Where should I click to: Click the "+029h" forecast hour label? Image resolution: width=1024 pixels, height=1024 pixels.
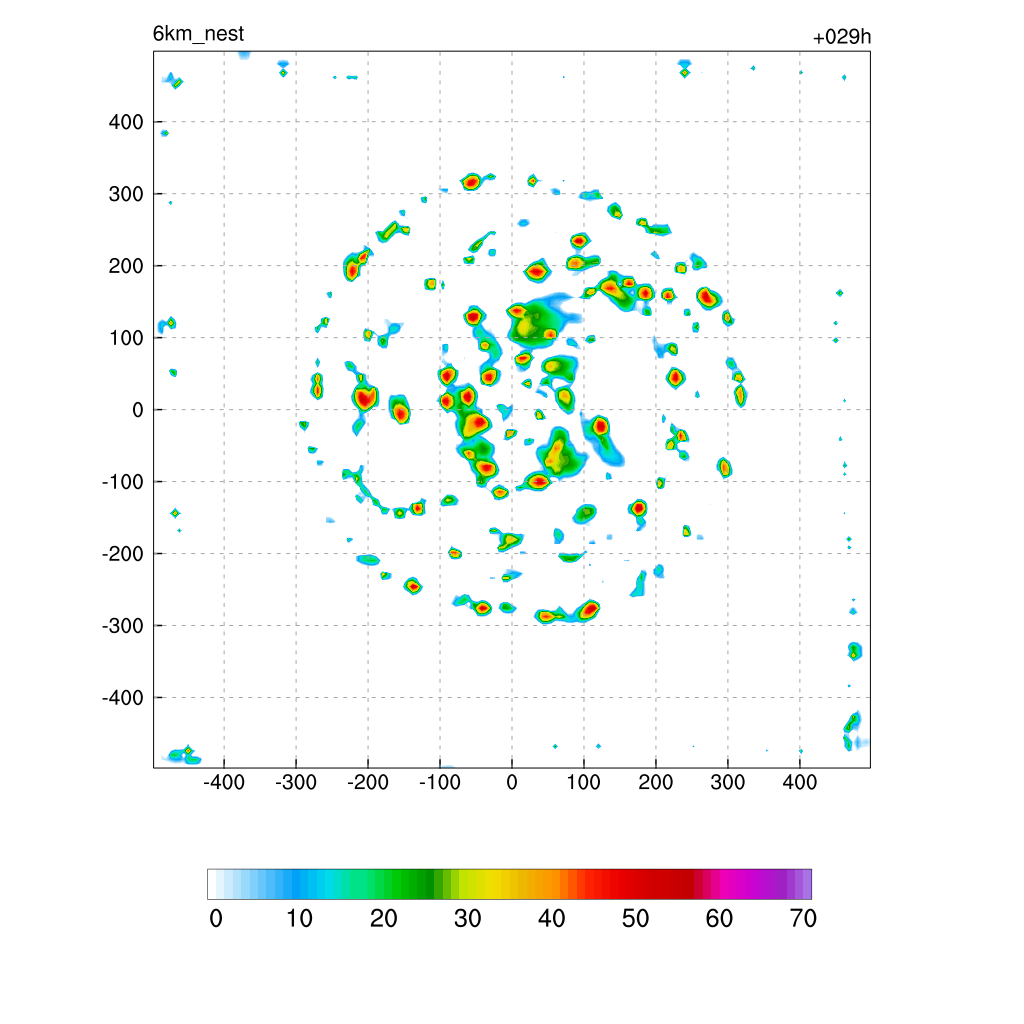point(842,37)
